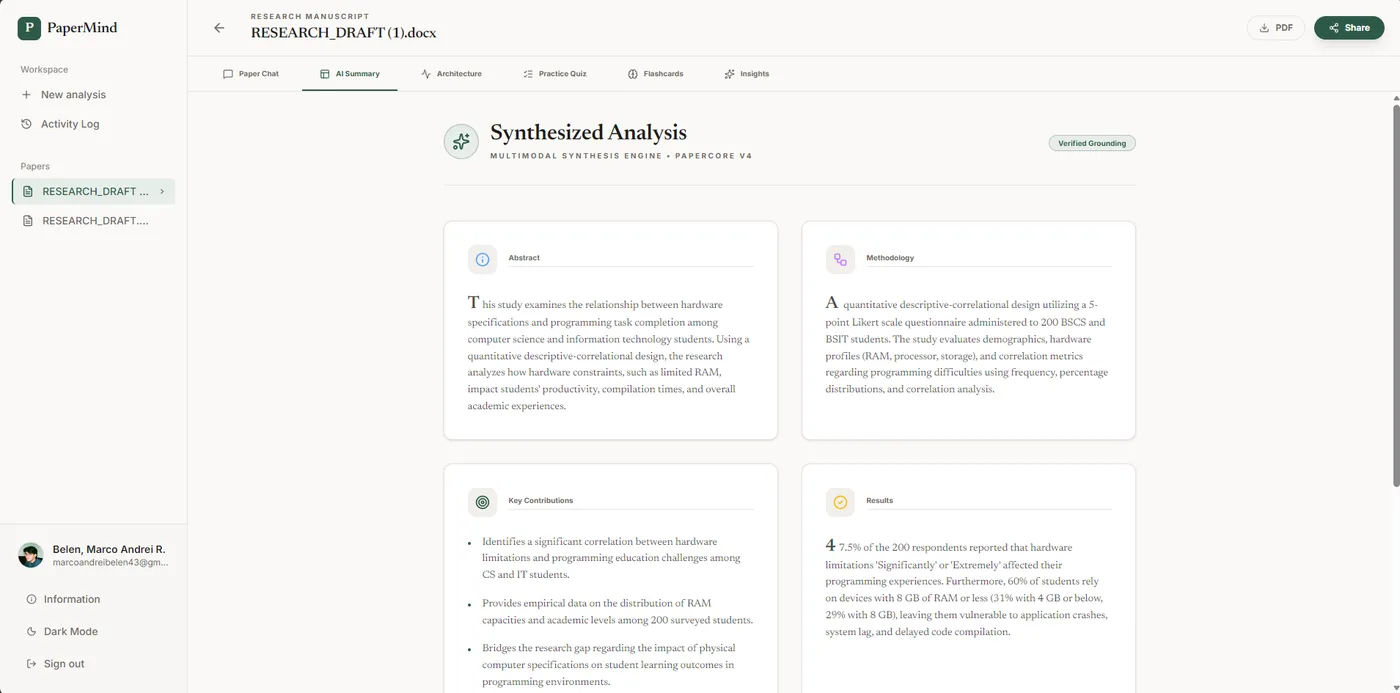Click the Verified Grounding badge
The image size is (1400, 693).
point(1092,143)
